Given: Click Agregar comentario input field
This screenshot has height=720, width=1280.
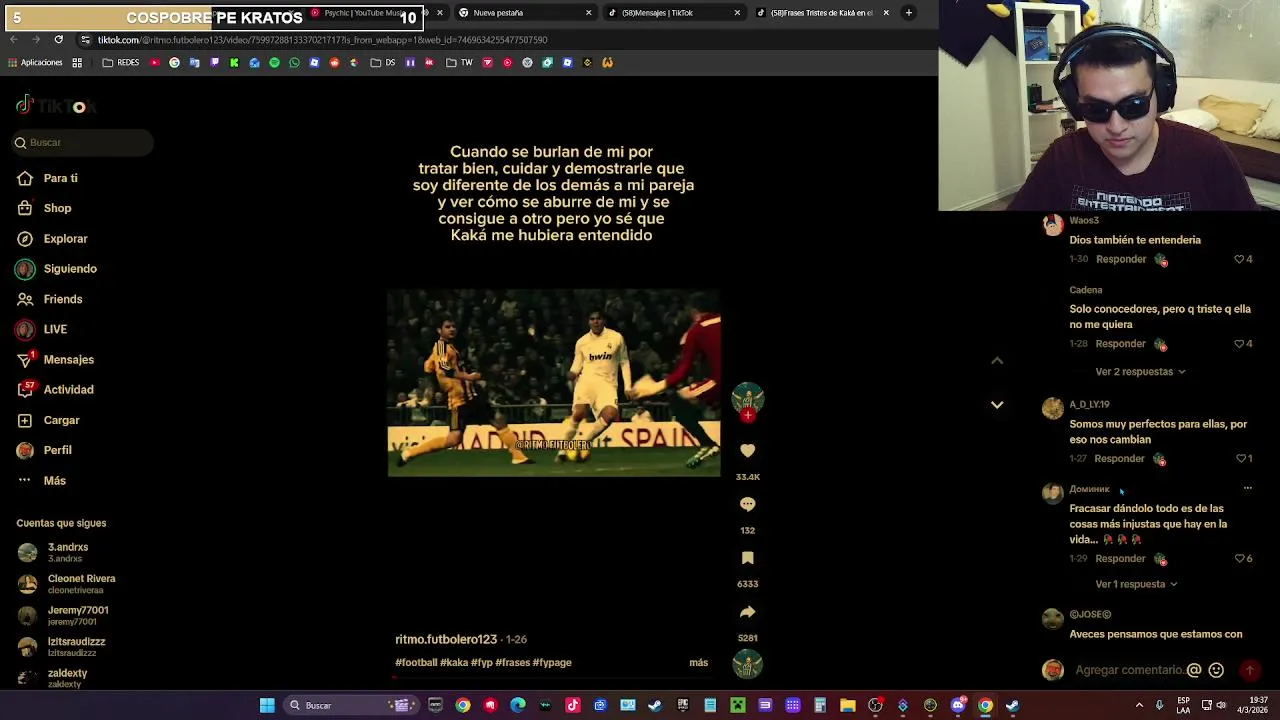Looking at the screenshot, I should (x=1129, y=671).
